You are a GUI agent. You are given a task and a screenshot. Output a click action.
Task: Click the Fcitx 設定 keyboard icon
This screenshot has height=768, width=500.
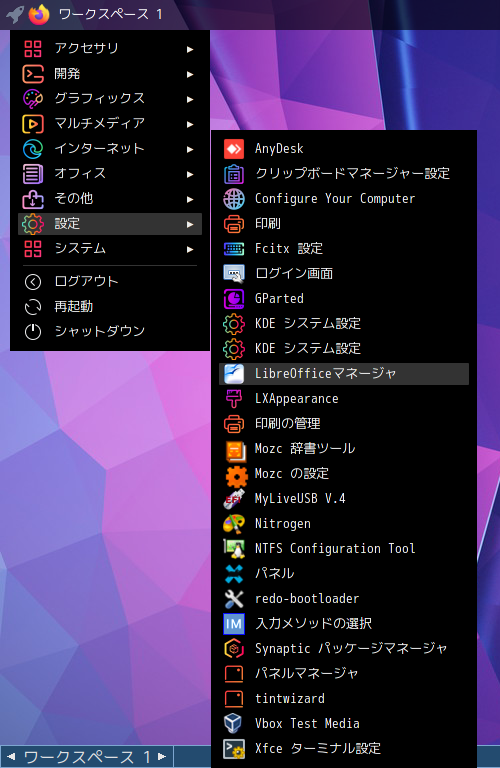tap(234, 248)
